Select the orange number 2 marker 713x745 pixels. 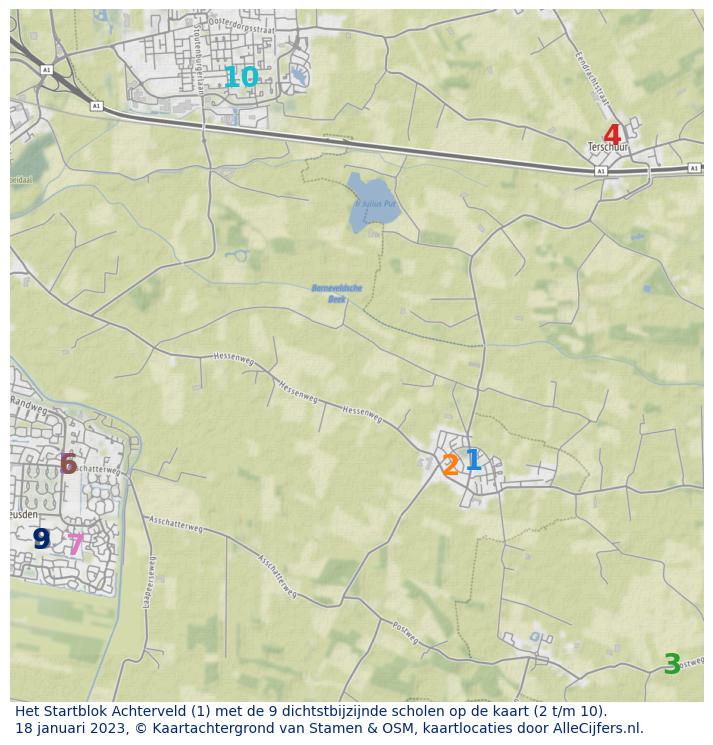click(450, 465)
